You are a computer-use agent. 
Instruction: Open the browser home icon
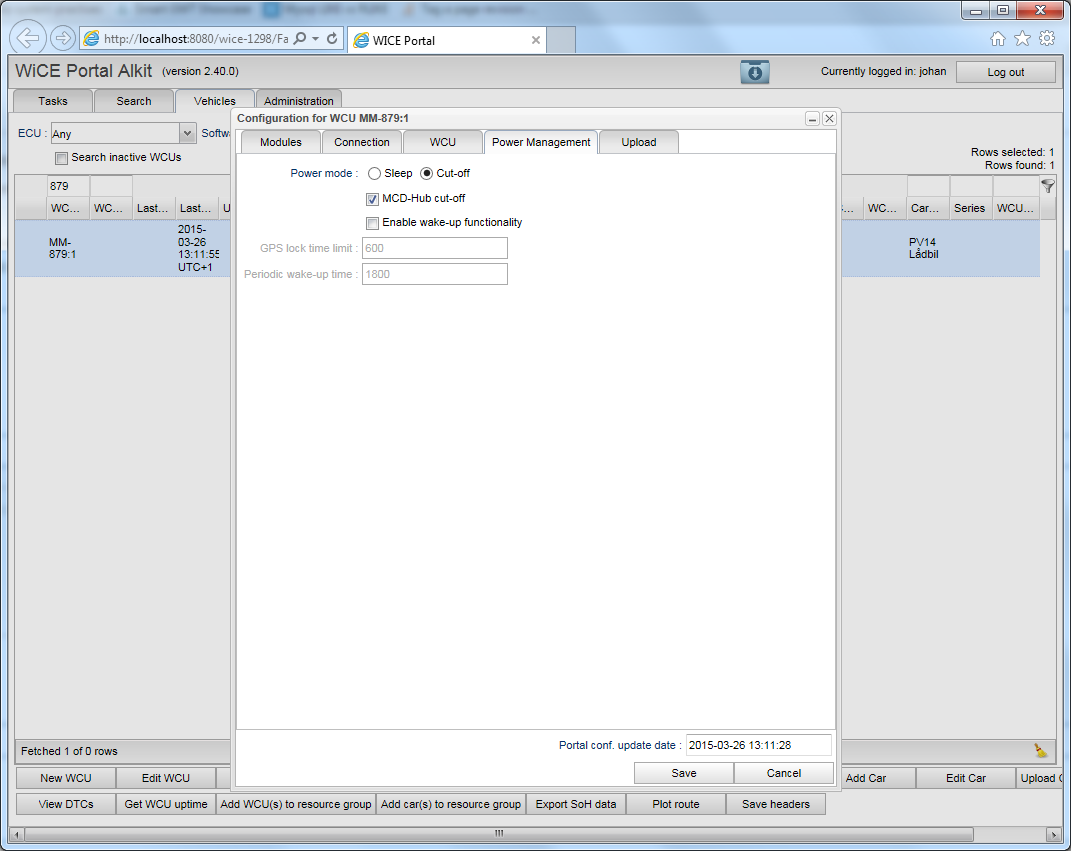click(997, 39)
